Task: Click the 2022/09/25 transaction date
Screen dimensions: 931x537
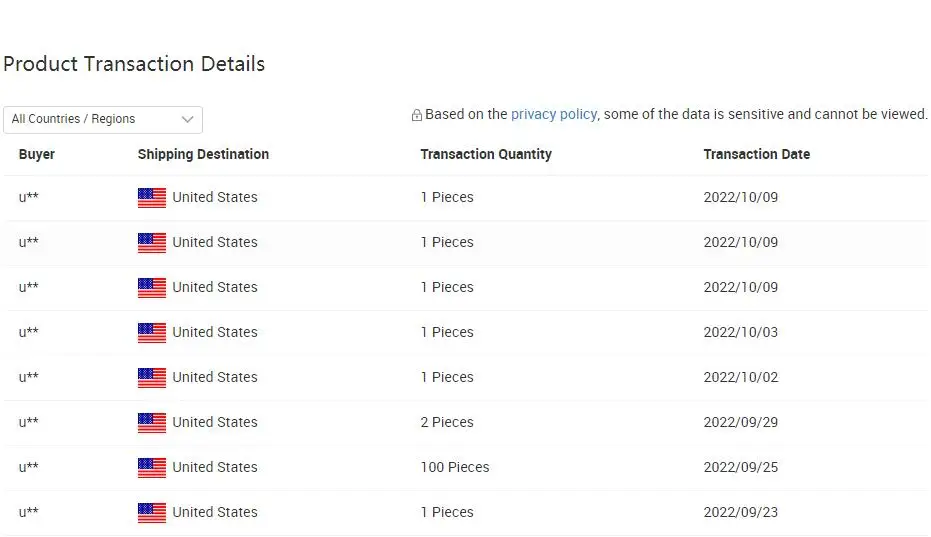Action: click(x=740, y=467)
